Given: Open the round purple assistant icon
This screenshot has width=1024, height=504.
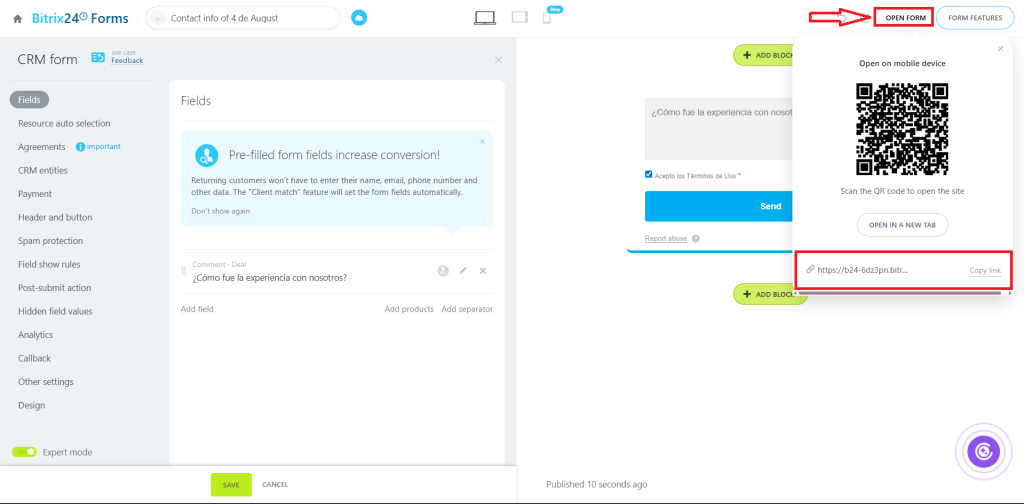Looking at the screenshot, I should click(983, 452).
